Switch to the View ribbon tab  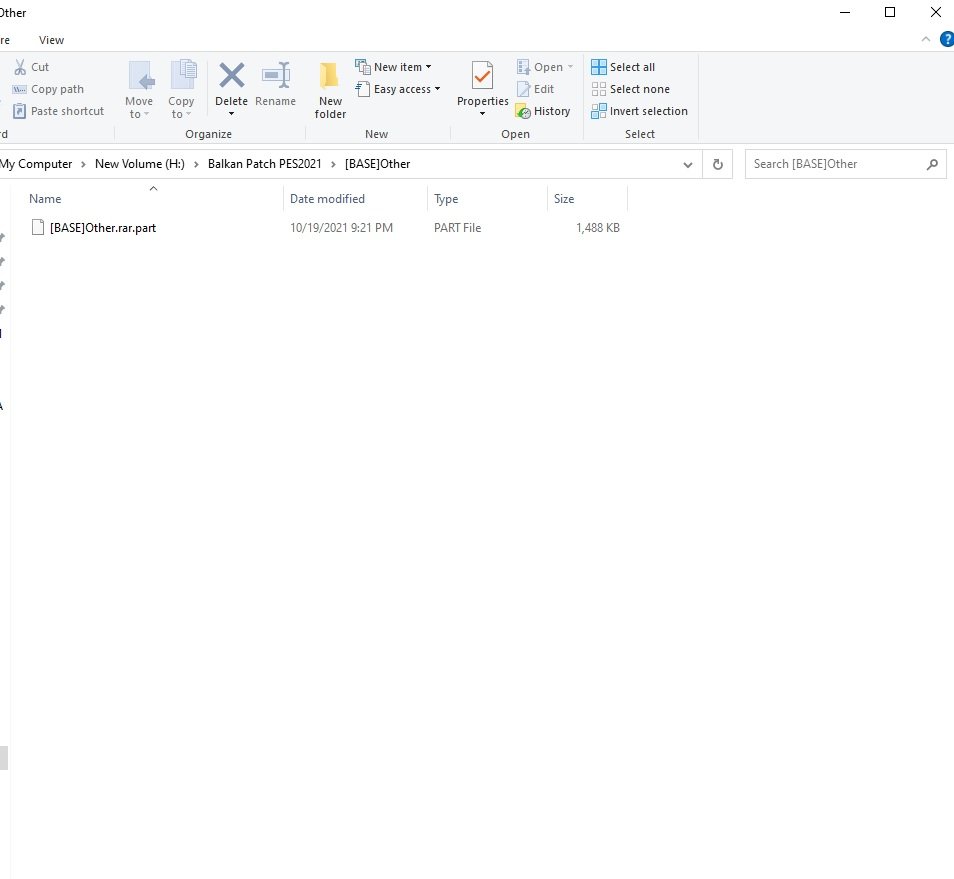pyautogui.click(x=51, y=40)
